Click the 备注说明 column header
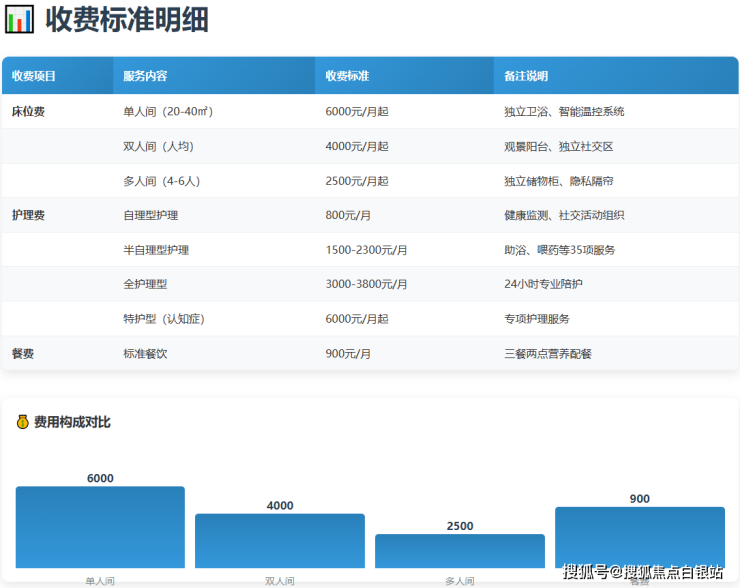This screenshot has height=588, width=740. click(526, 76)
